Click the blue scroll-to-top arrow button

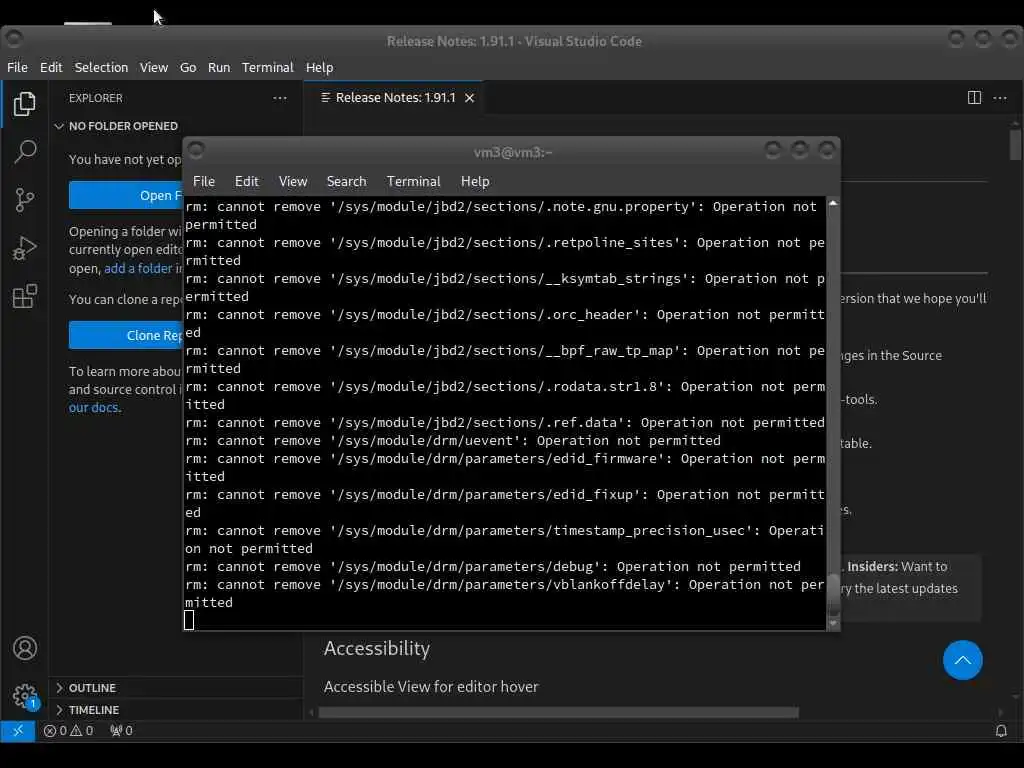click(962, 660)
